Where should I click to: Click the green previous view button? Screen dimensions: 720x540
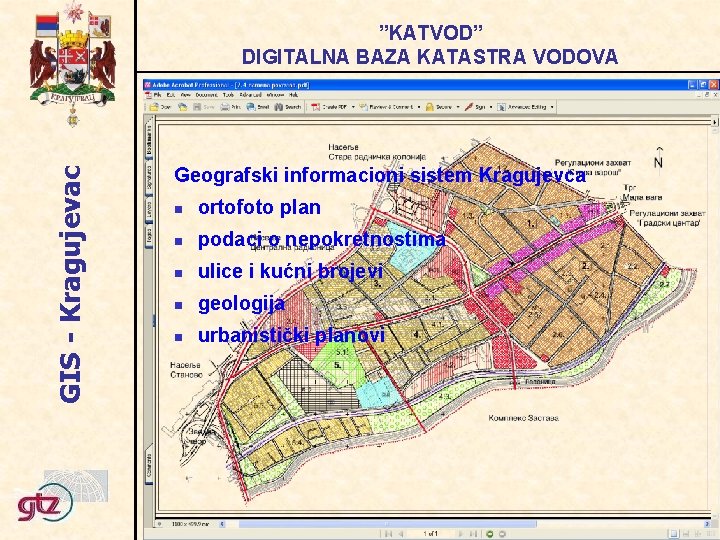(489, 534)
